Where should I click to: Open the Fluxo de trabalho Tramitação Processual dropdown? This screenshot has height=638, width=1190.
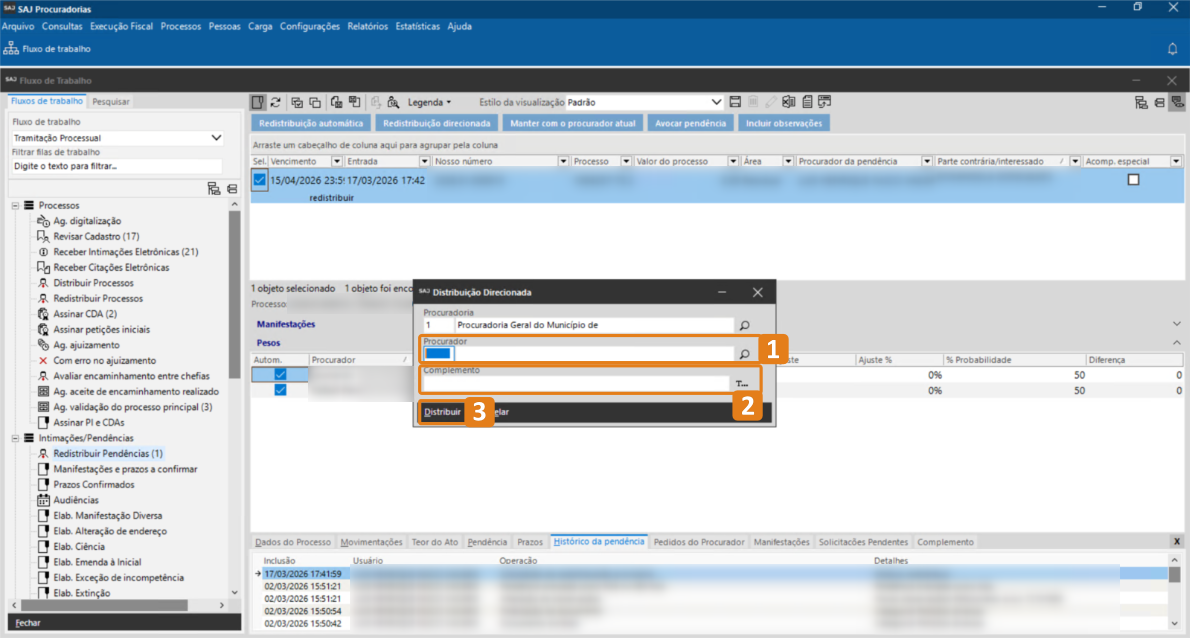tap(216, 138)
